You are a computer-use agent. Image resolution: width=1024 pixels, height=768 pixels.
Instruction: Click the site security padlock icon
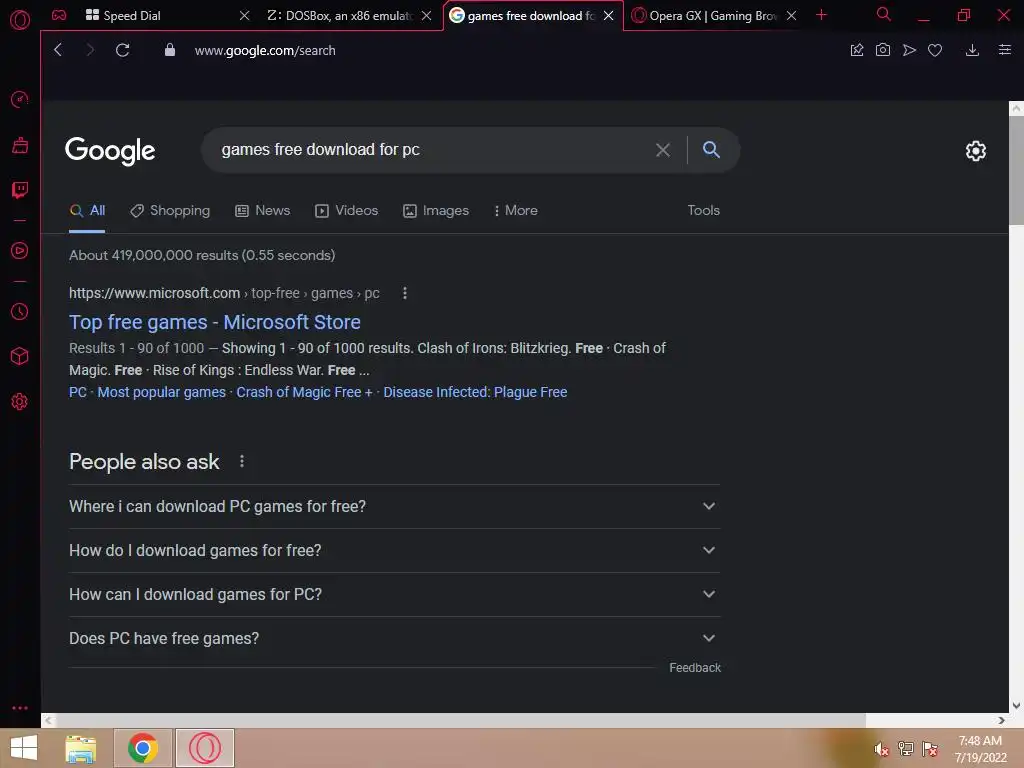click(x=170, y=50)
